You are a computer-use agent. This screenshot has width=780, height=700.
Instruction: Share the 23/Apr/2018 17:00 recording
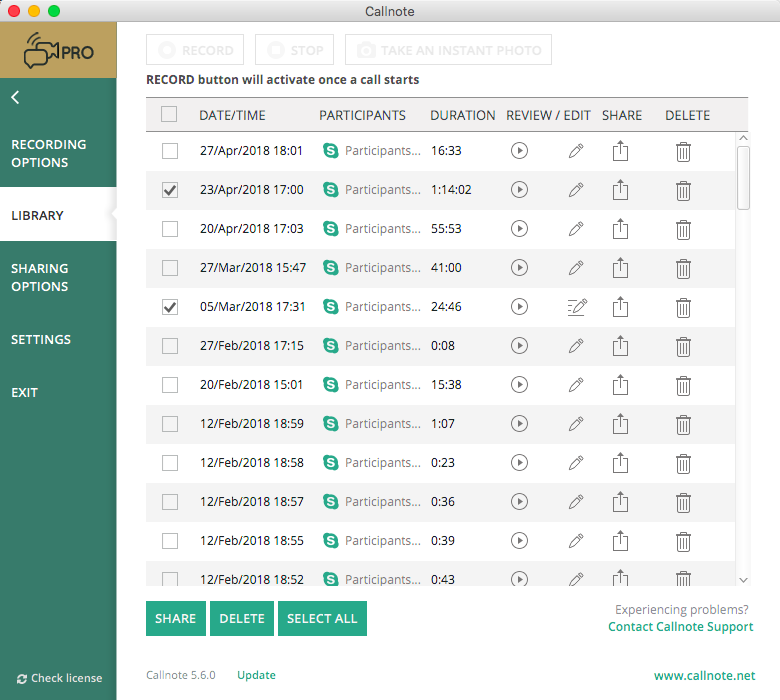click(x=620, y=190)
